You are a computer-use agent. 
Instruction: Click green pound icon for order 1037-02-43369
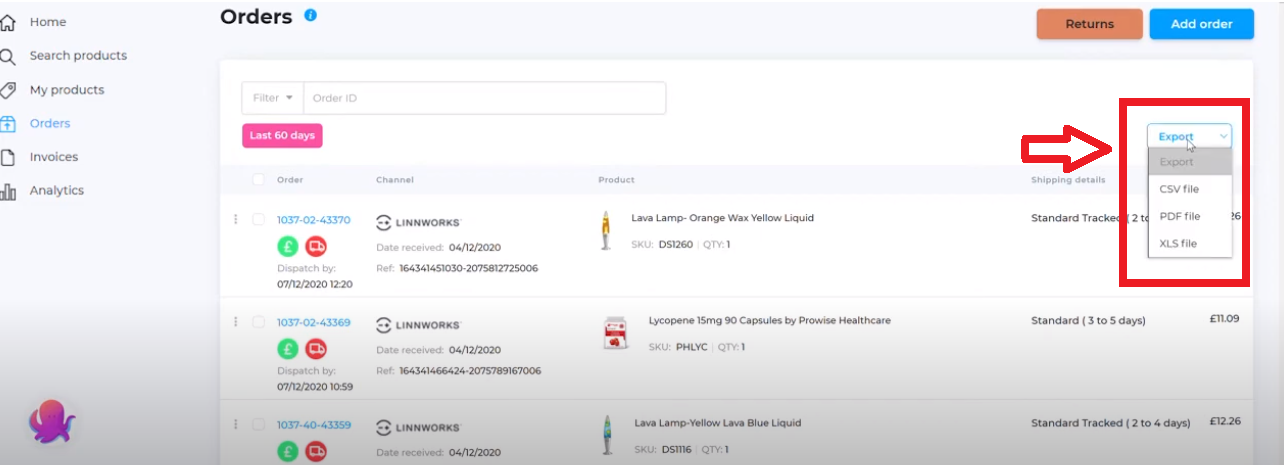tap(288, 348)
